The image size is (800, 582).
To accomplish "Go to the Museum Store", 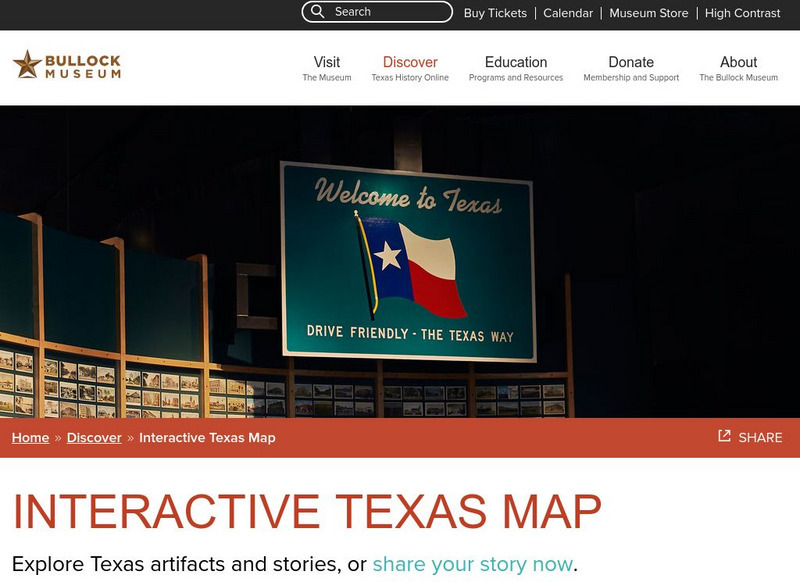I will tap(648, 13).
